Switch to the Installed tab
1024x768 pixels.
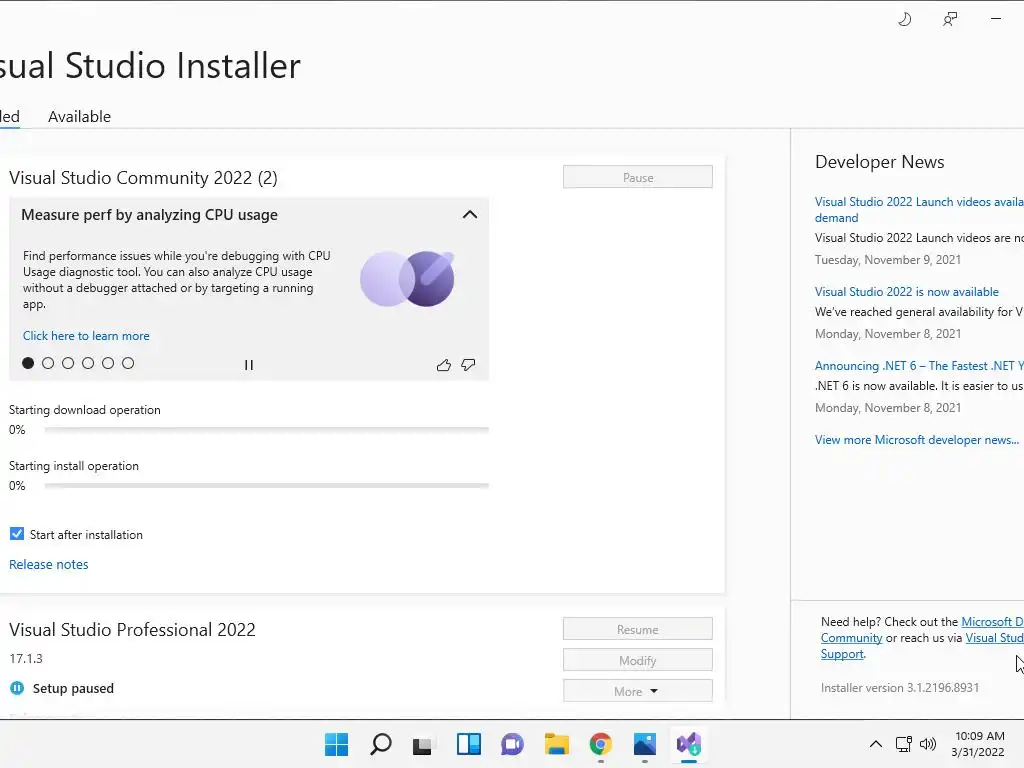tap(10, 116)
